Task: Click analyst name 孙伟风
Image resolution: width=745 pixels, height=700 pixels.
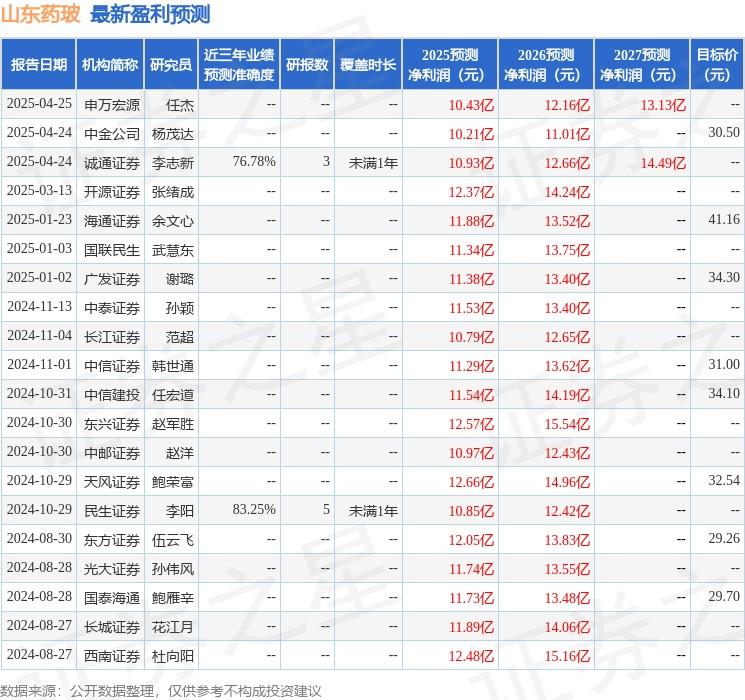Action: click(173, 568)
